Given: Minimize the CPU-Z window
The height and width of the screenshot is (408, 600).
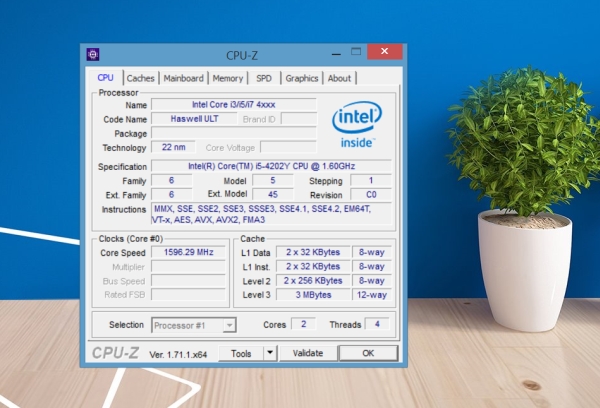Looking at the screenshot, I should (x=336, y=54).
